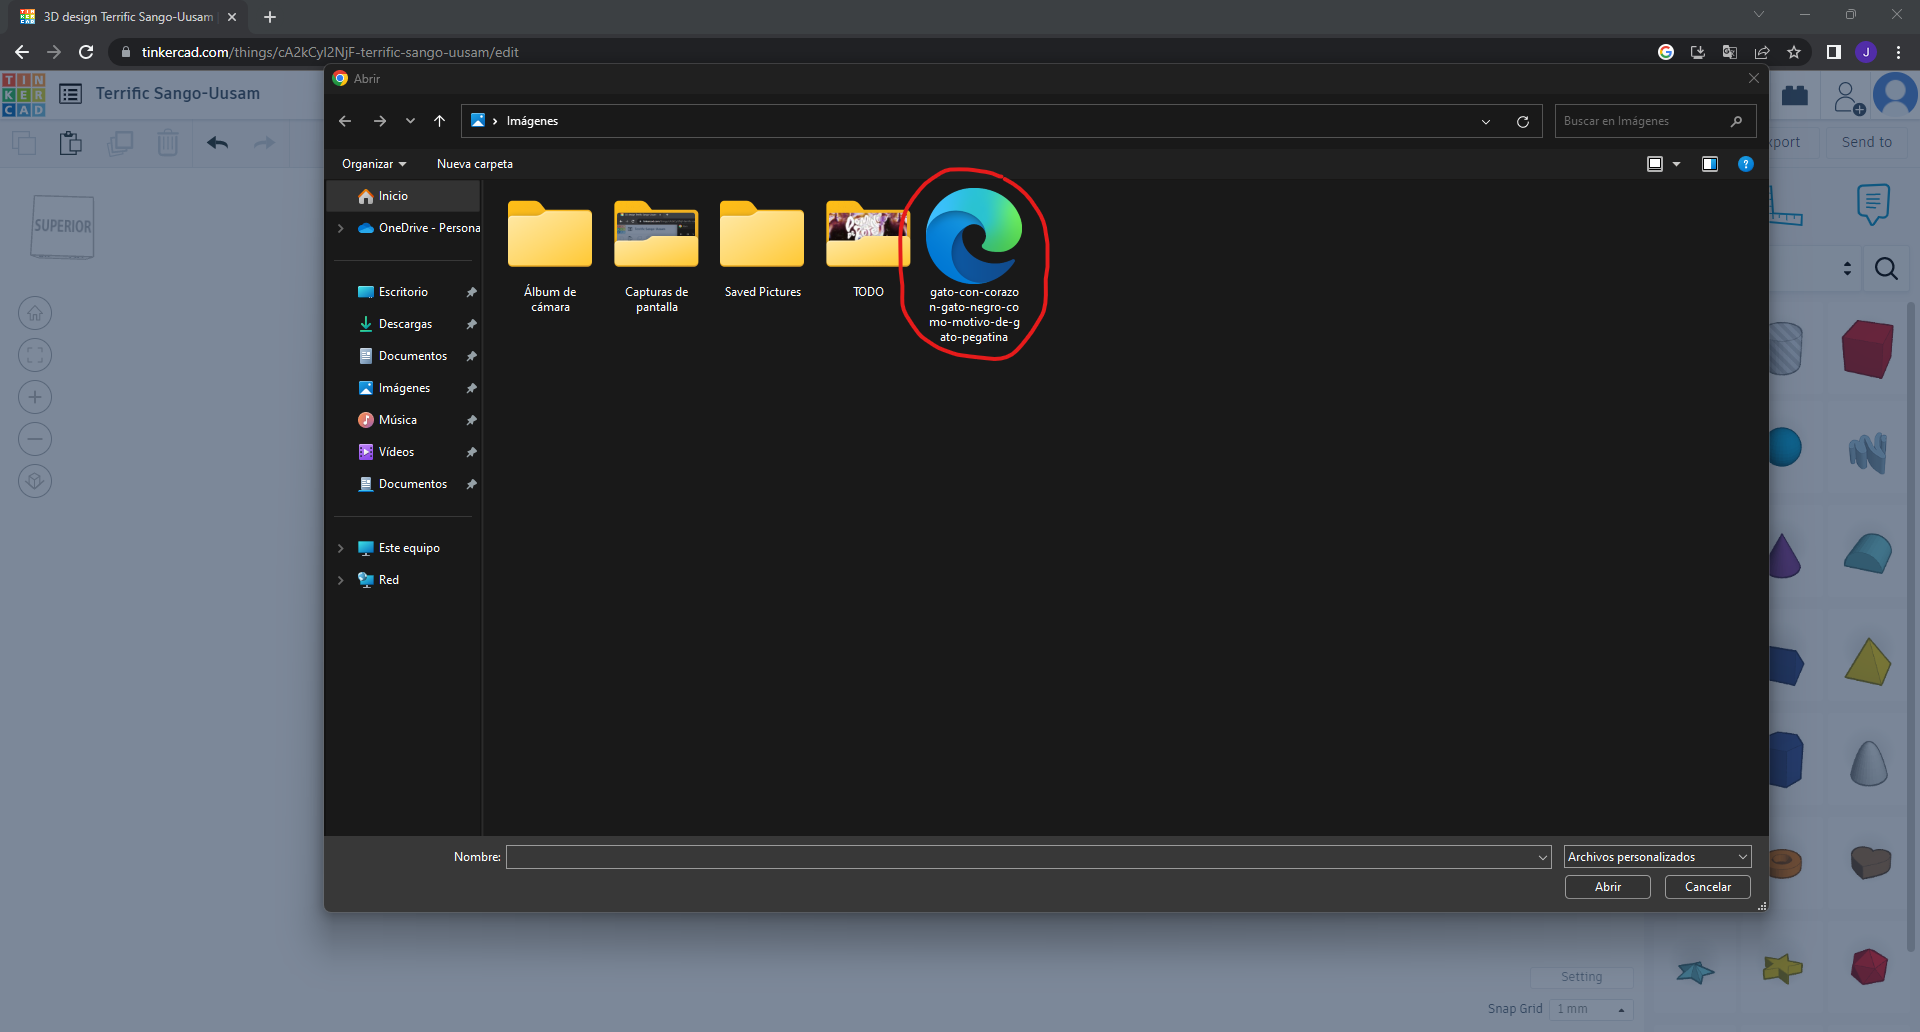The height and width of the screenshot is (1032, 1920).
Task: Select the TODO folder
Action: pos(868,250)
